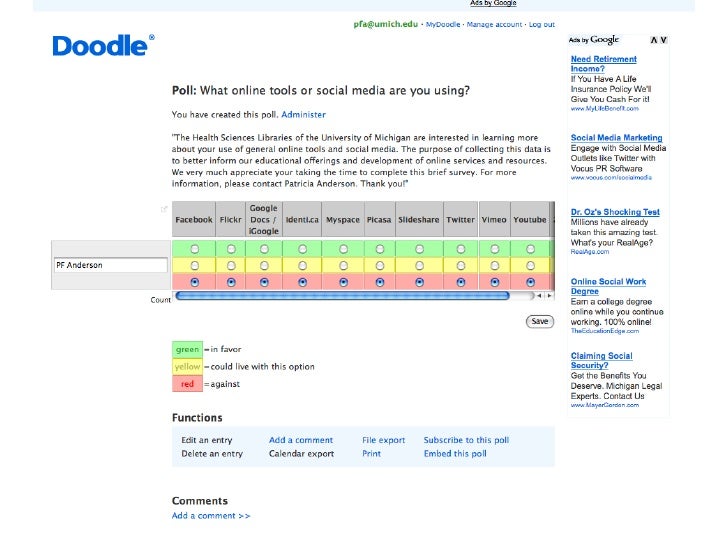Select yellow option for Facebook
Image resolution: width=728 pixels, height=546 pixels.
pos(195,266)
